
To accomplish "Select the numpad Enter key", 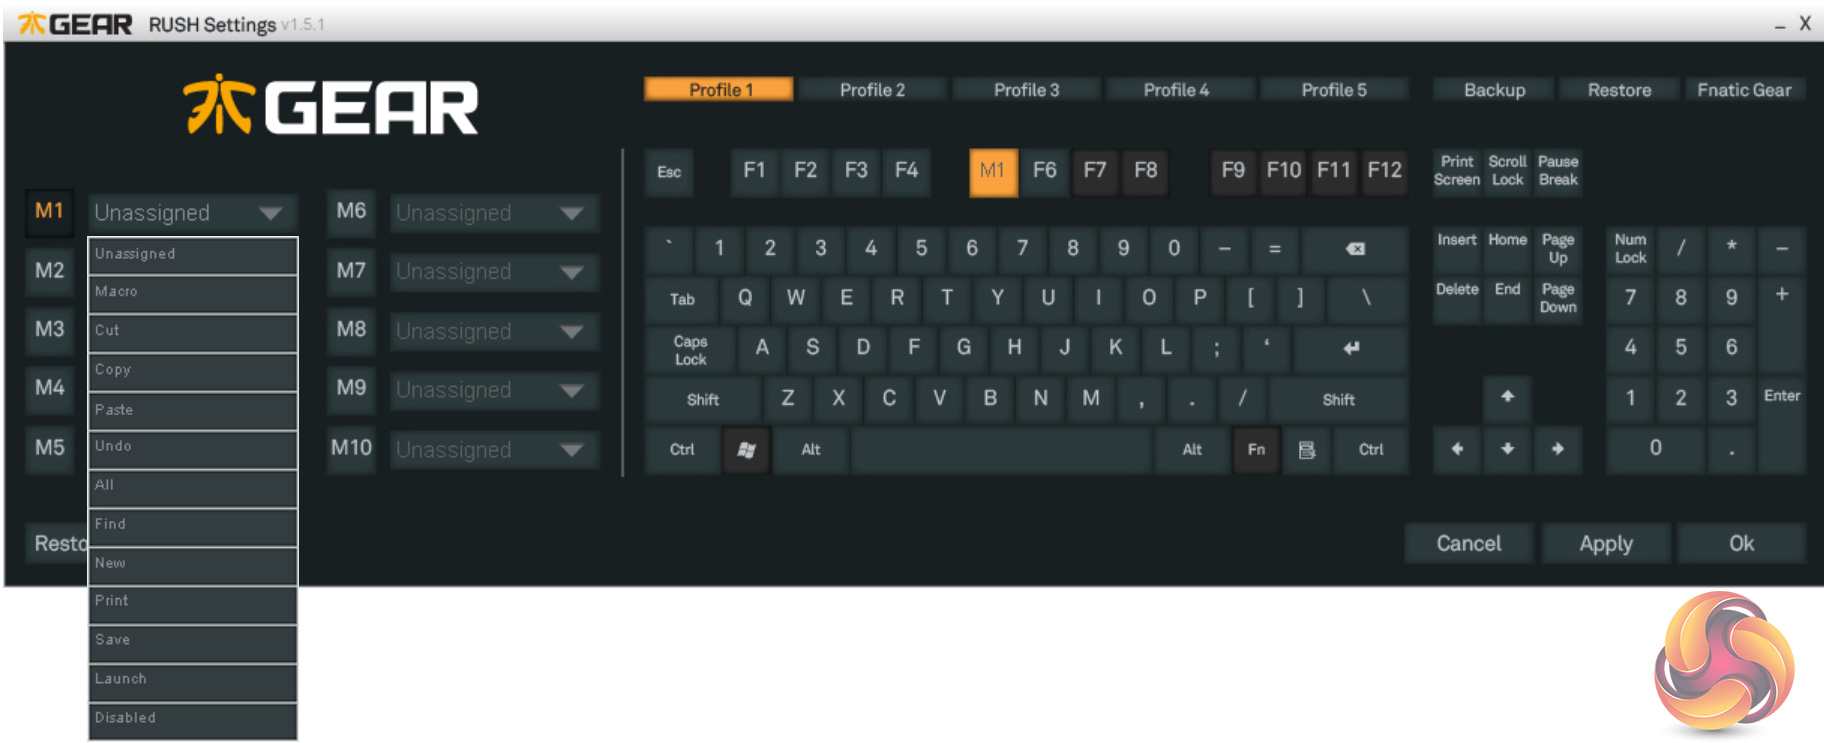I will coord(1782,423).
